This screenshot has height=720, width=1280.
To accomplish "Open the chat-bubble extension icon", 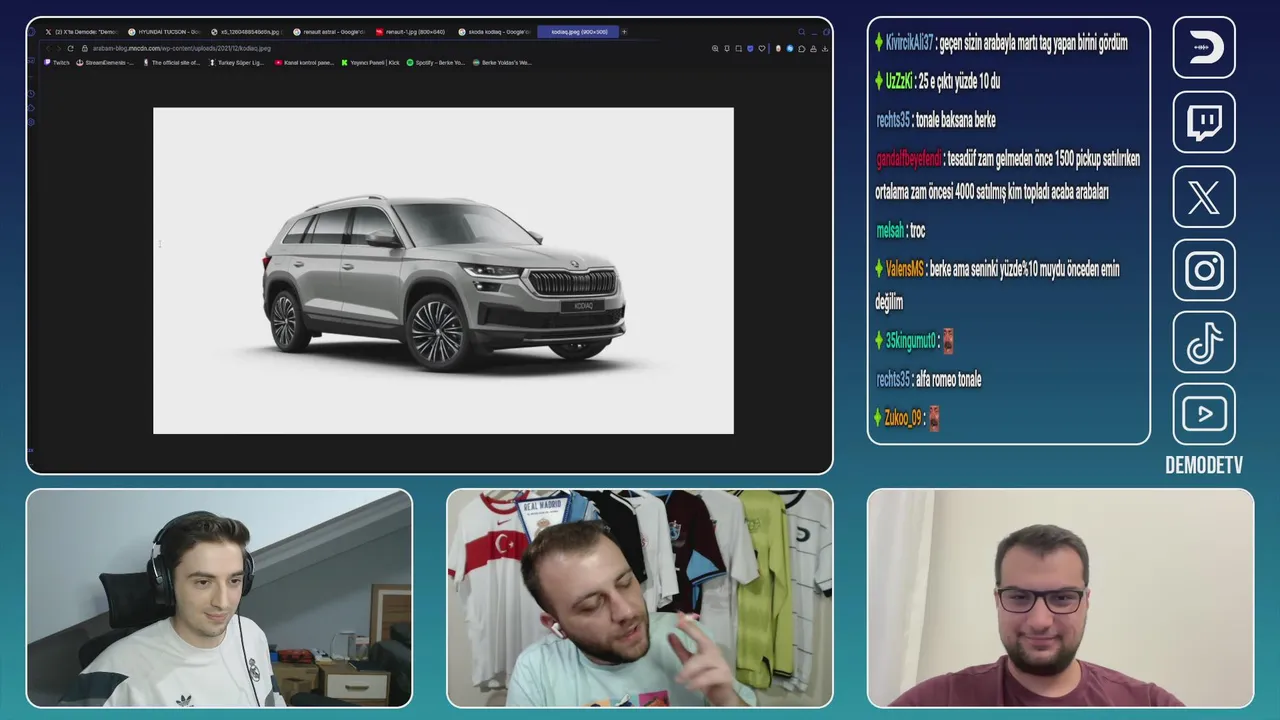I will click(x=802, y=48).
